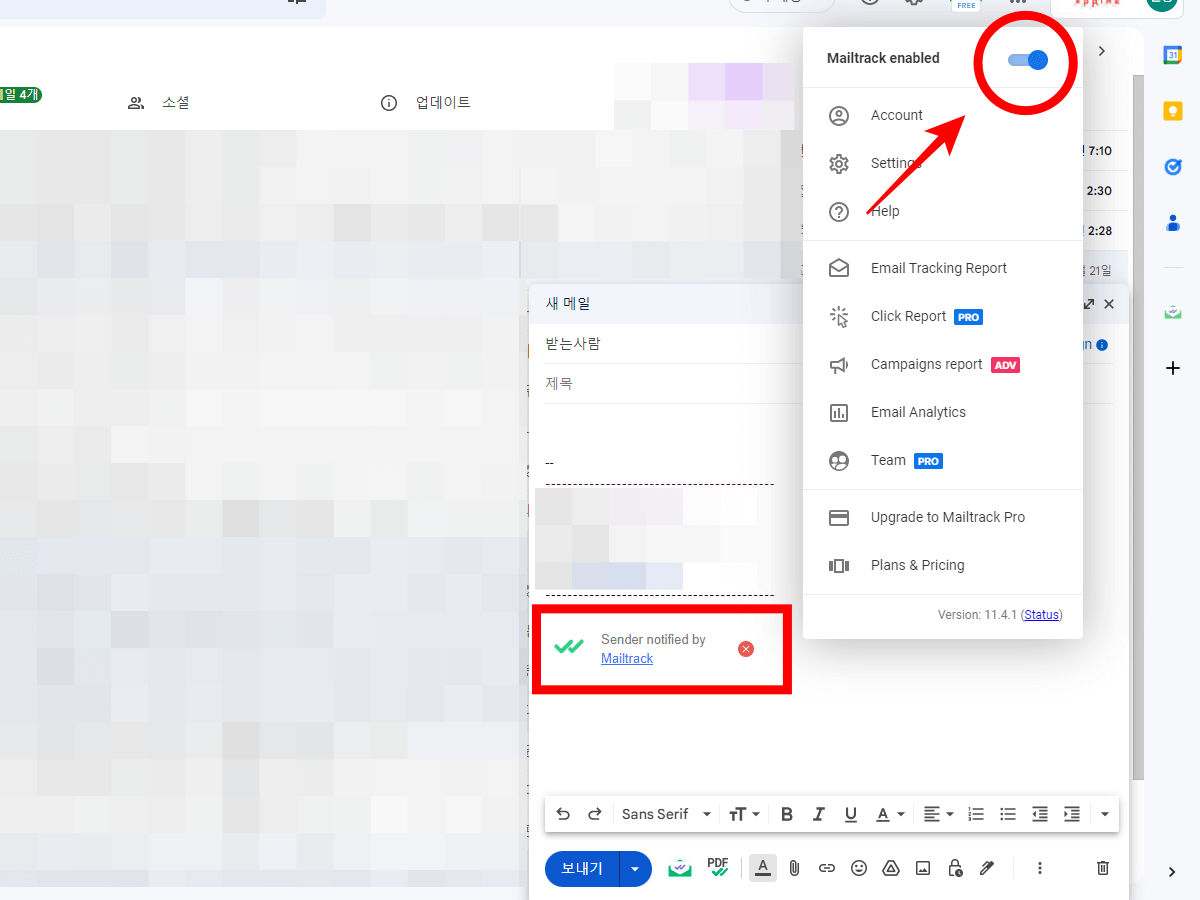Redo the edit in compose toolbar
The height and width of the screenshot is (900, 1200).
pos(594,814)
